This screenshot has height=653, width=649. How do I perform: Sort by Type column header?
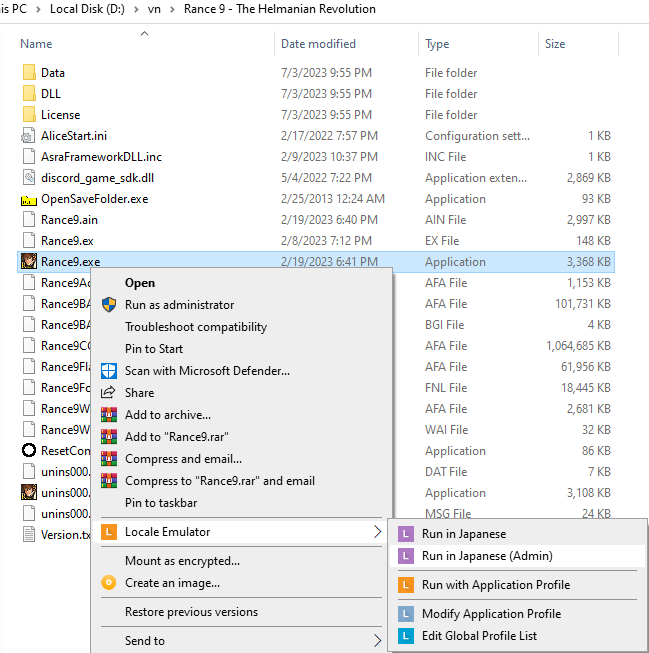coord(437,44)
